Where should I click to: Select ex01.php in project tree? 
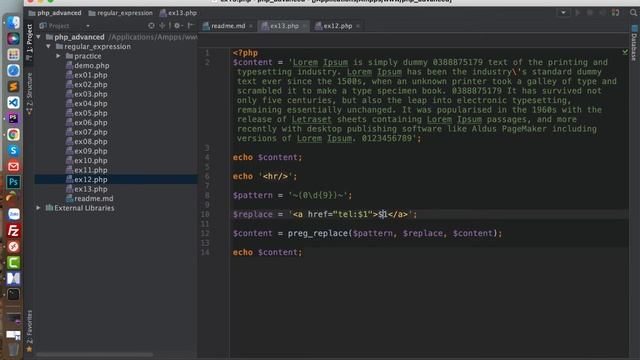[x=91, y=75]
